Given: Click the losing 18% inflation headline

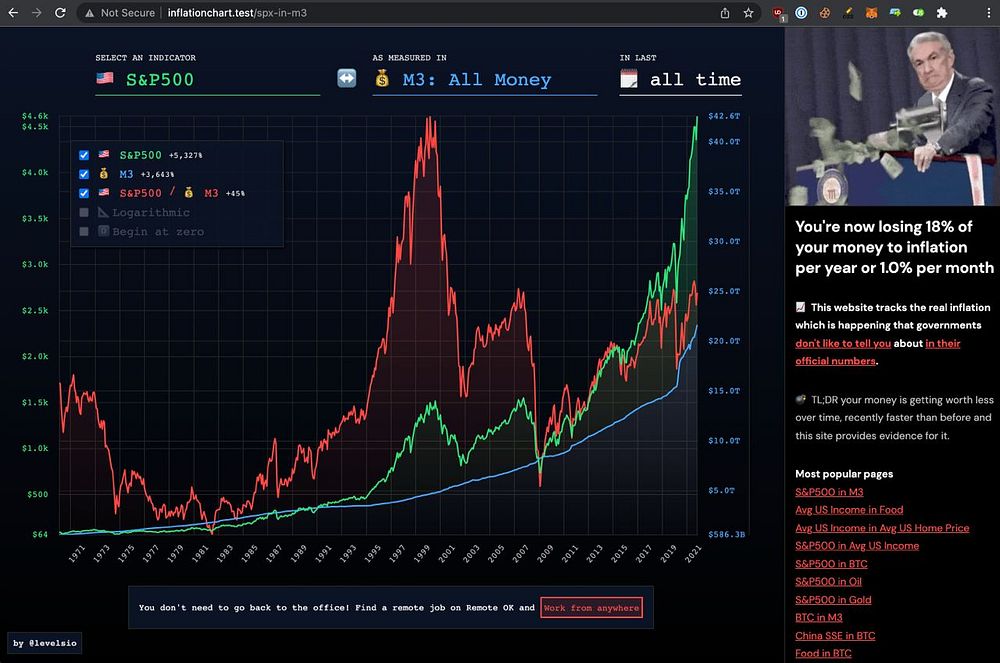Looking at the screenshot, I should 894,247.
